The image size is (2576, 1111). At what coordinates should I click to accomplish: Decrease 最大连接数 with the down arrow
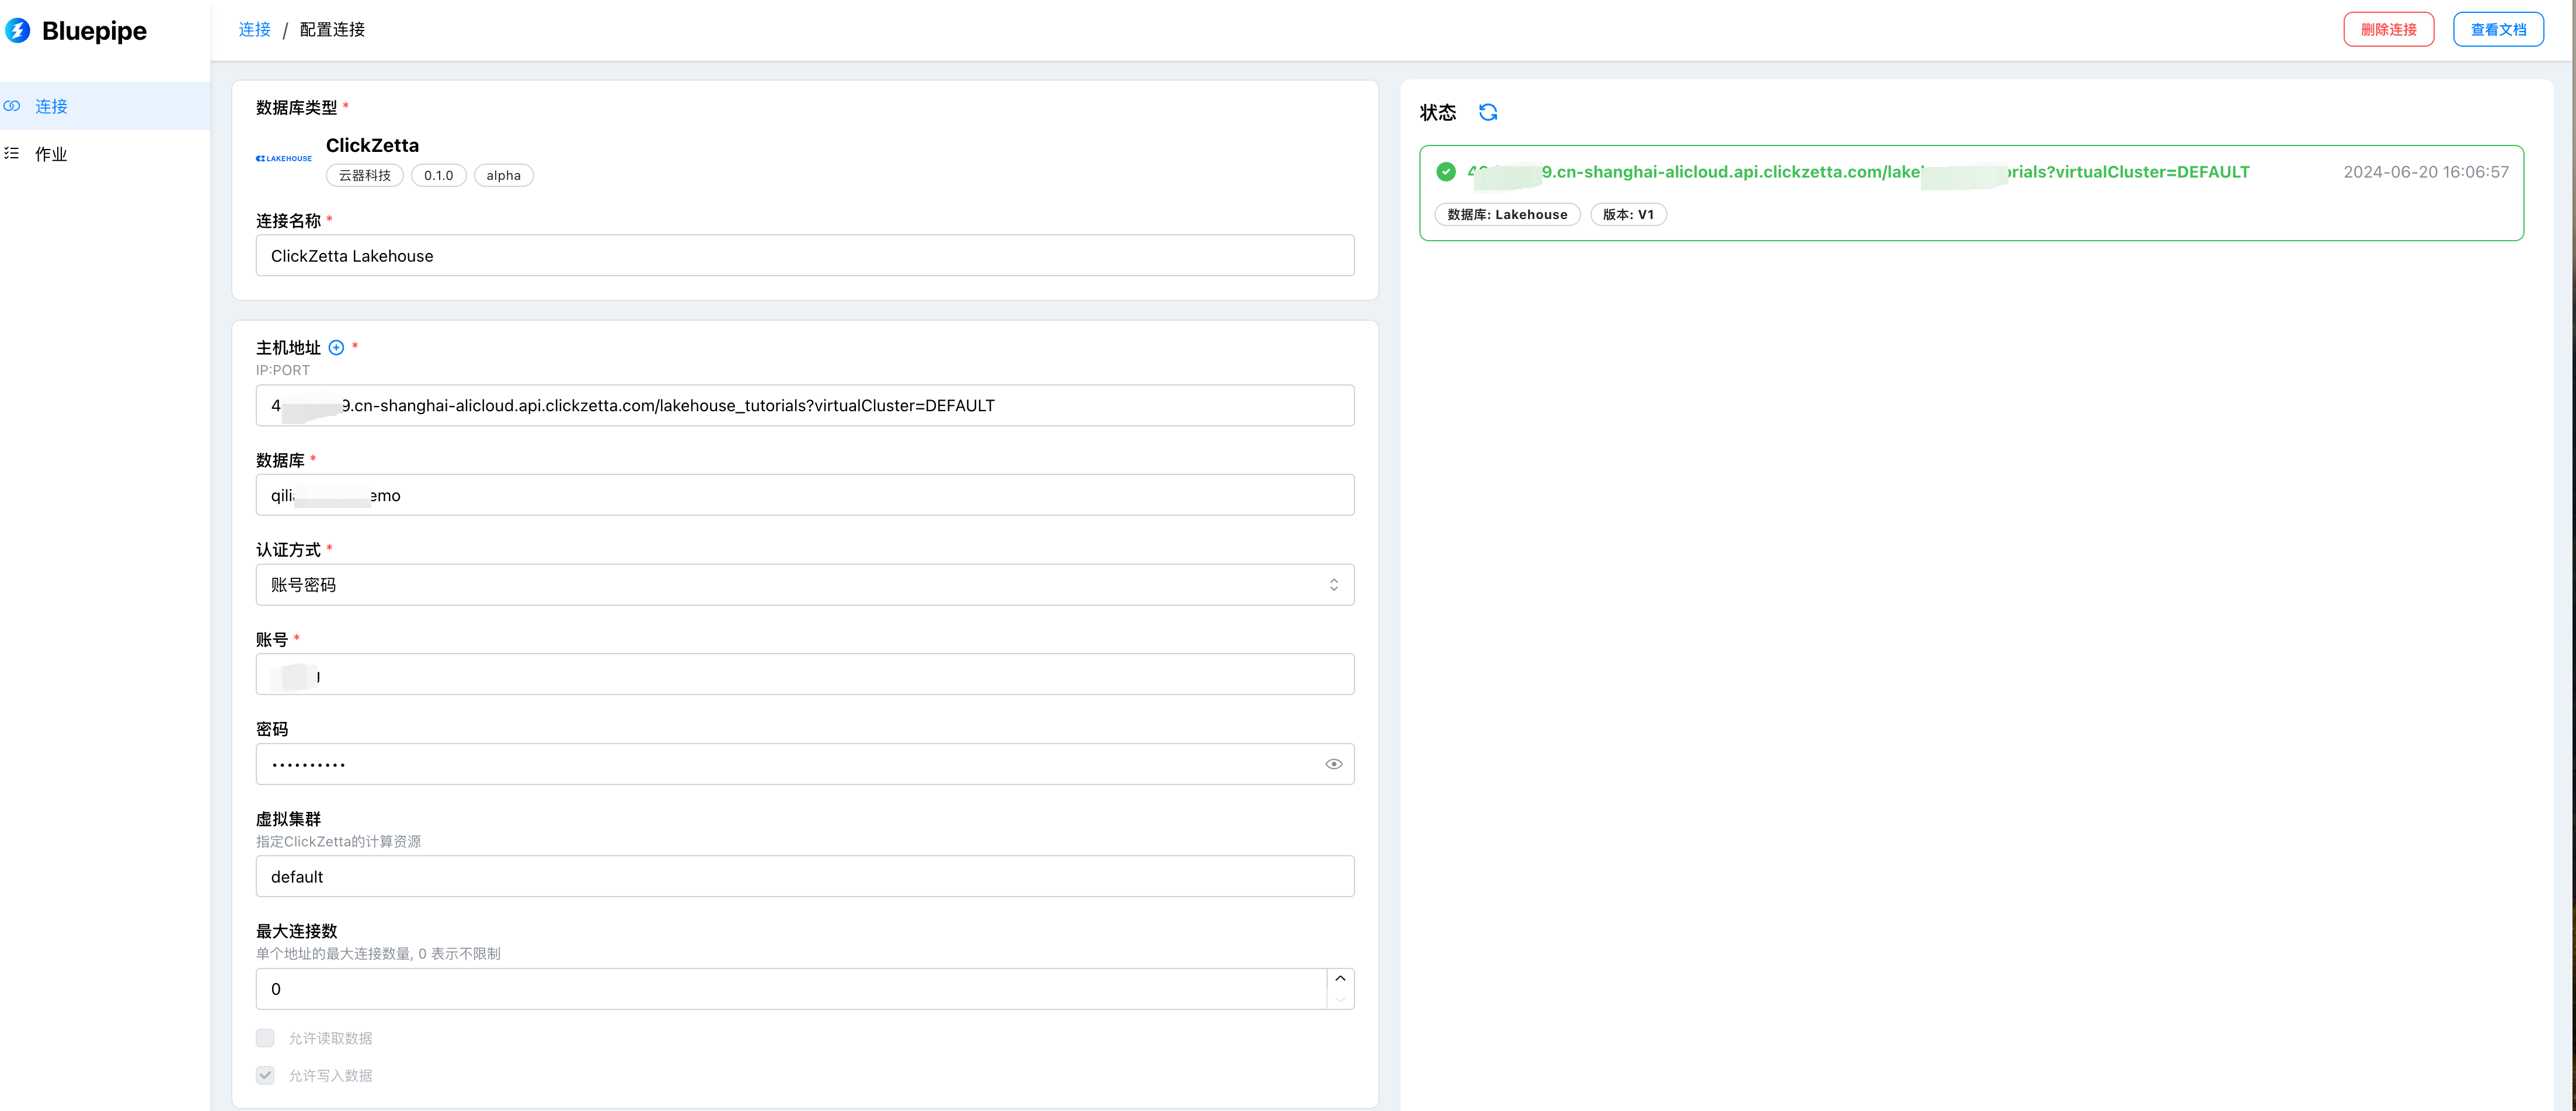click(1340, 999)
